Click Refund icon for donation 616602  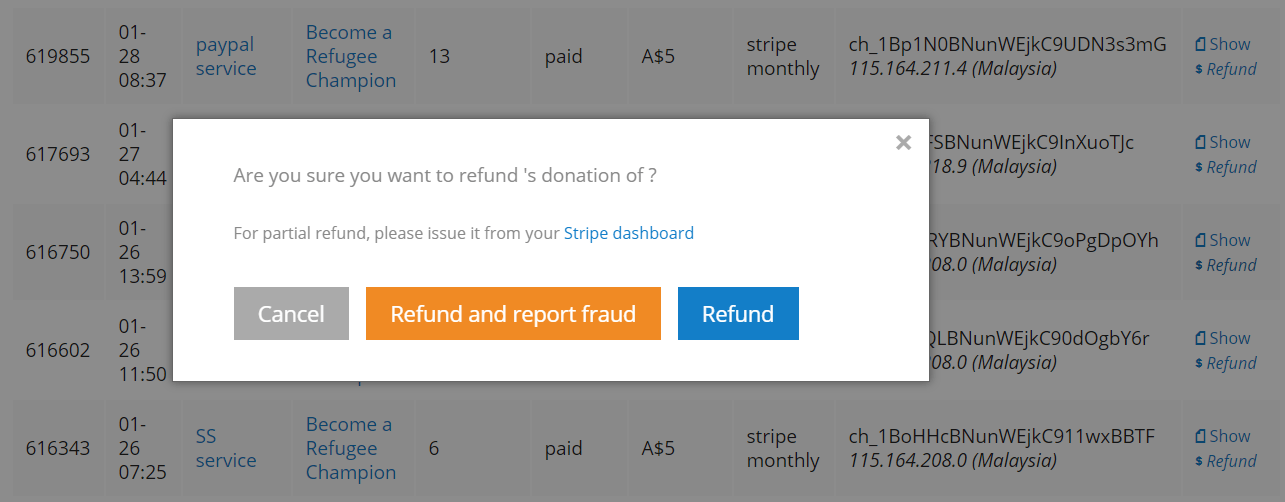[1225, 363]
